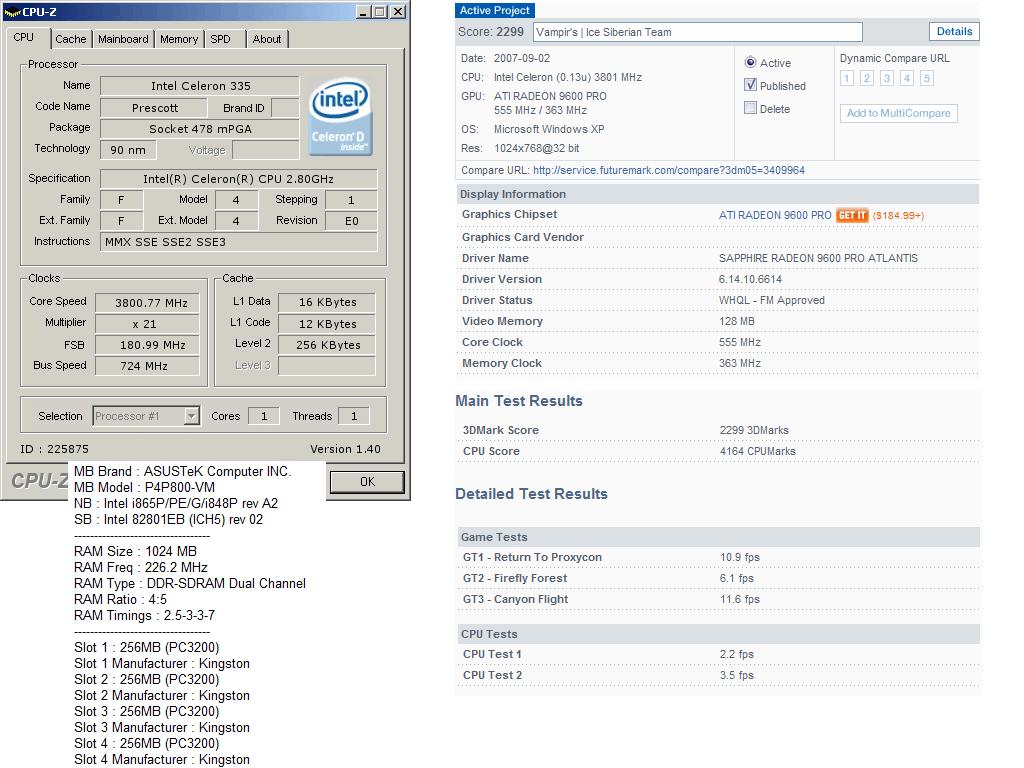The image size is (1024, 768).
Task: Click the Driver Version value 6.14.10.6614
Action: tap(750, 280)
